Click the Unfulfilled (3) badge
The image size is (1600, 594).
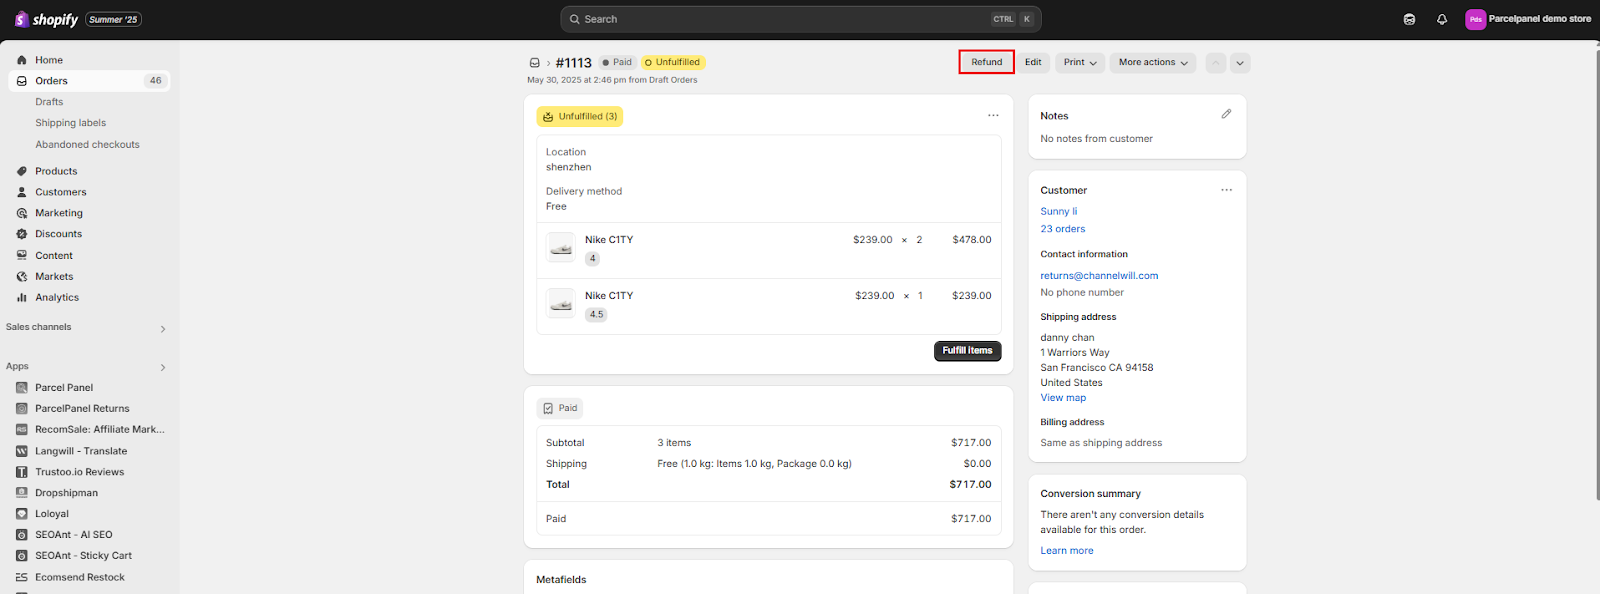pos(580,117)
